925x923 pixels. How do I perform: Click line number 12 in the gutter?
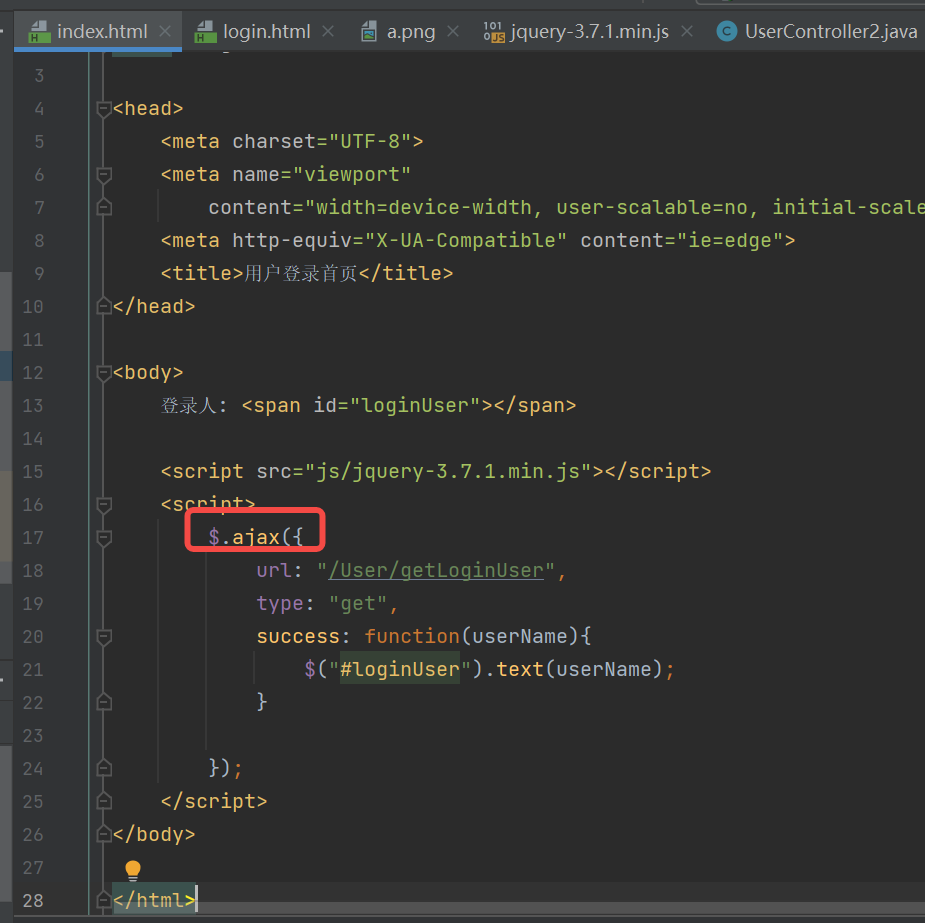pos(32,373)
